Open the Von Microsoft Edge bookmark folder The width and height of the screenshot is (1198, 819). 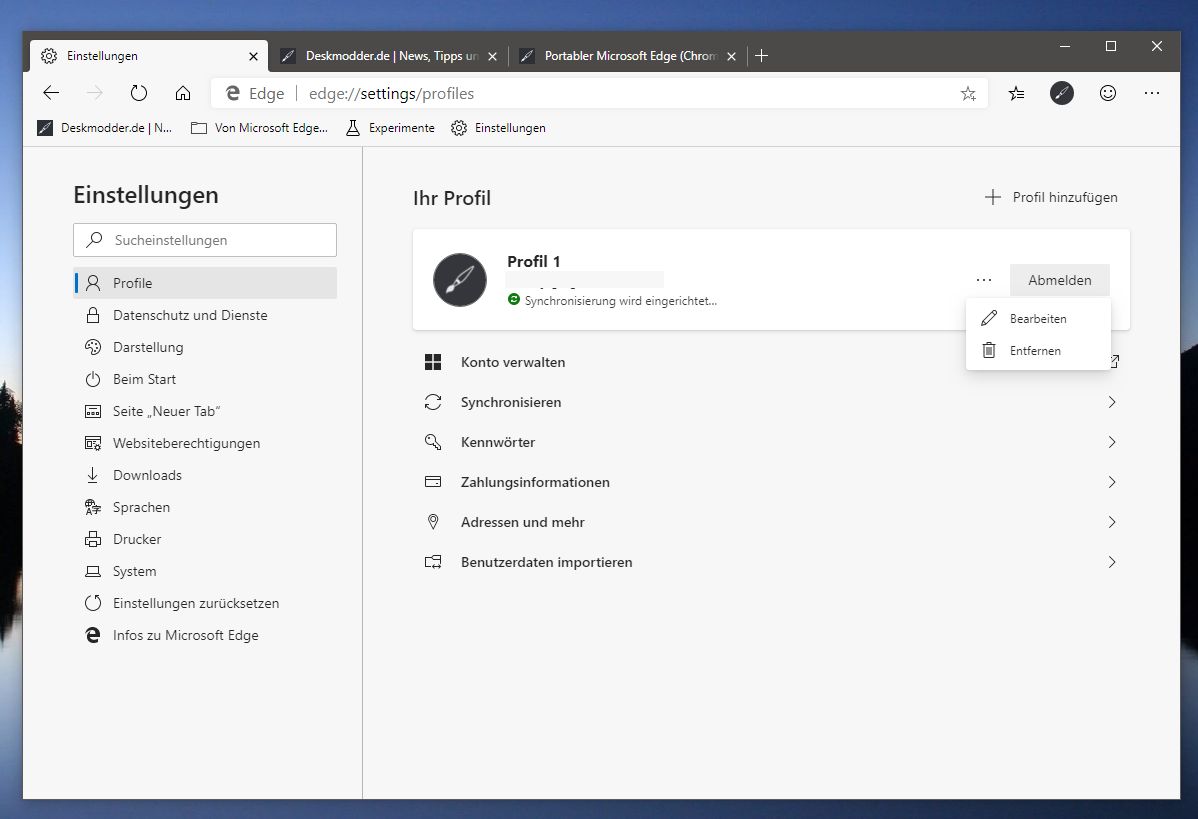(x=259, y=128)
